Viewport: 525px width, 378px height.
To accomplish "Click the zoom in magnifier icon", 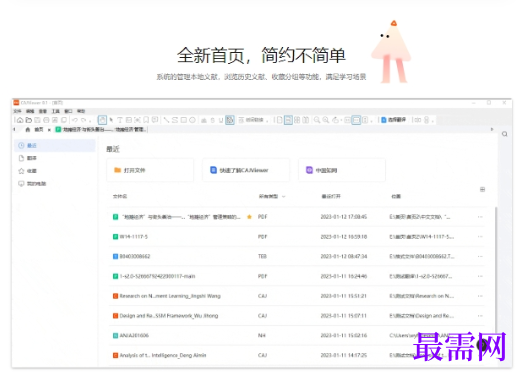I will [325, 120].
